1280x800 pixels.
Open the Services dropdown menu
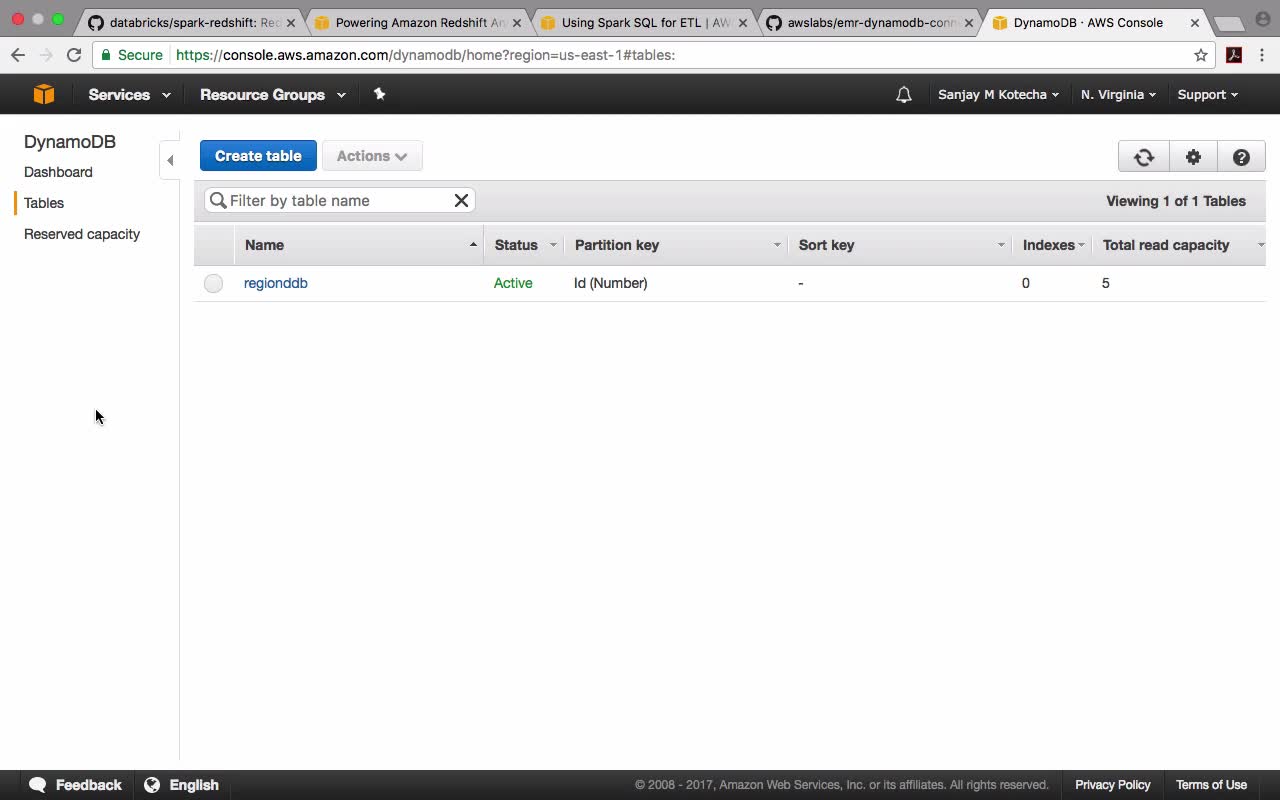coord(129,94)
